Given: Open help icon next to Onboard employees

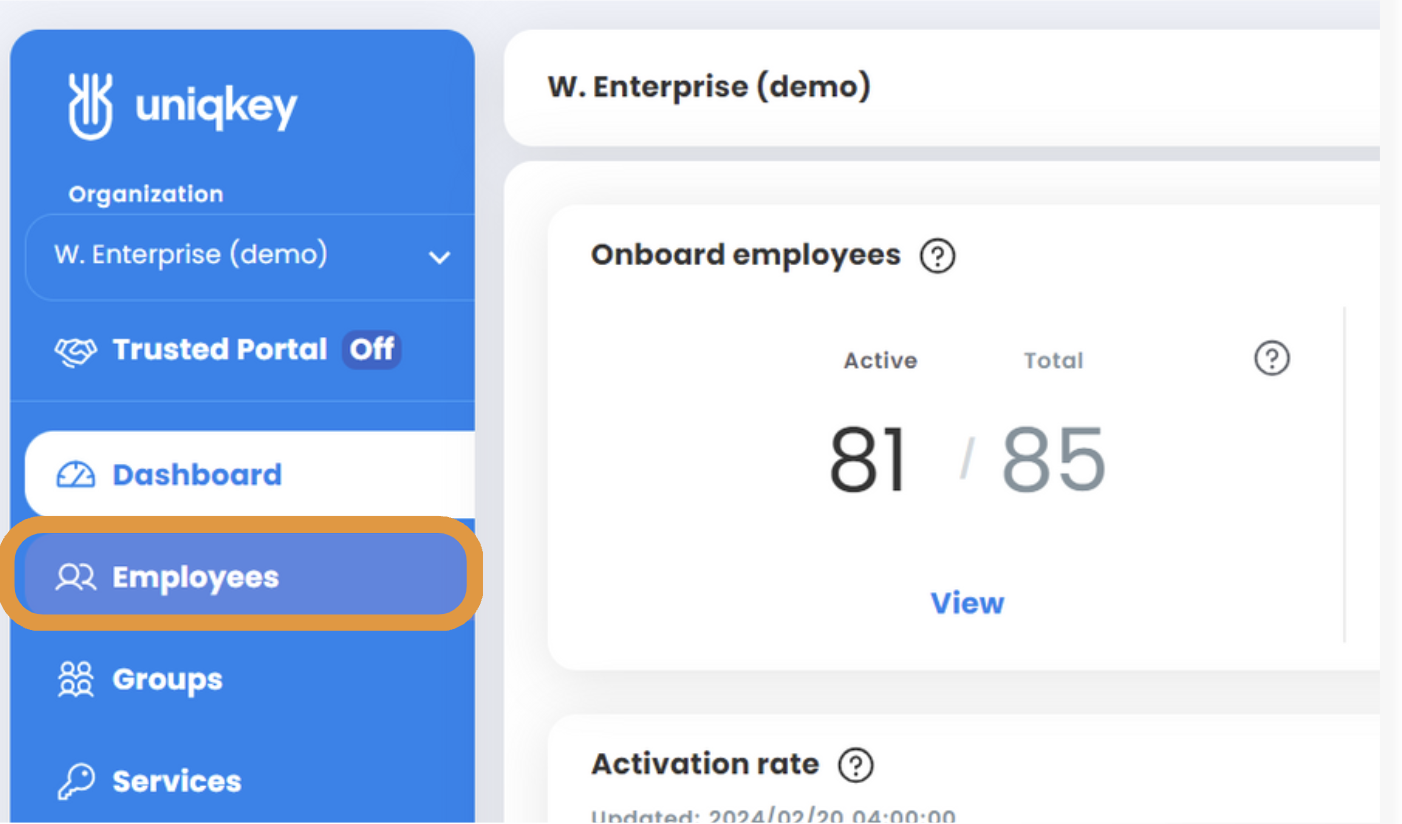Looking at the screenshot, I should point(937,256).
